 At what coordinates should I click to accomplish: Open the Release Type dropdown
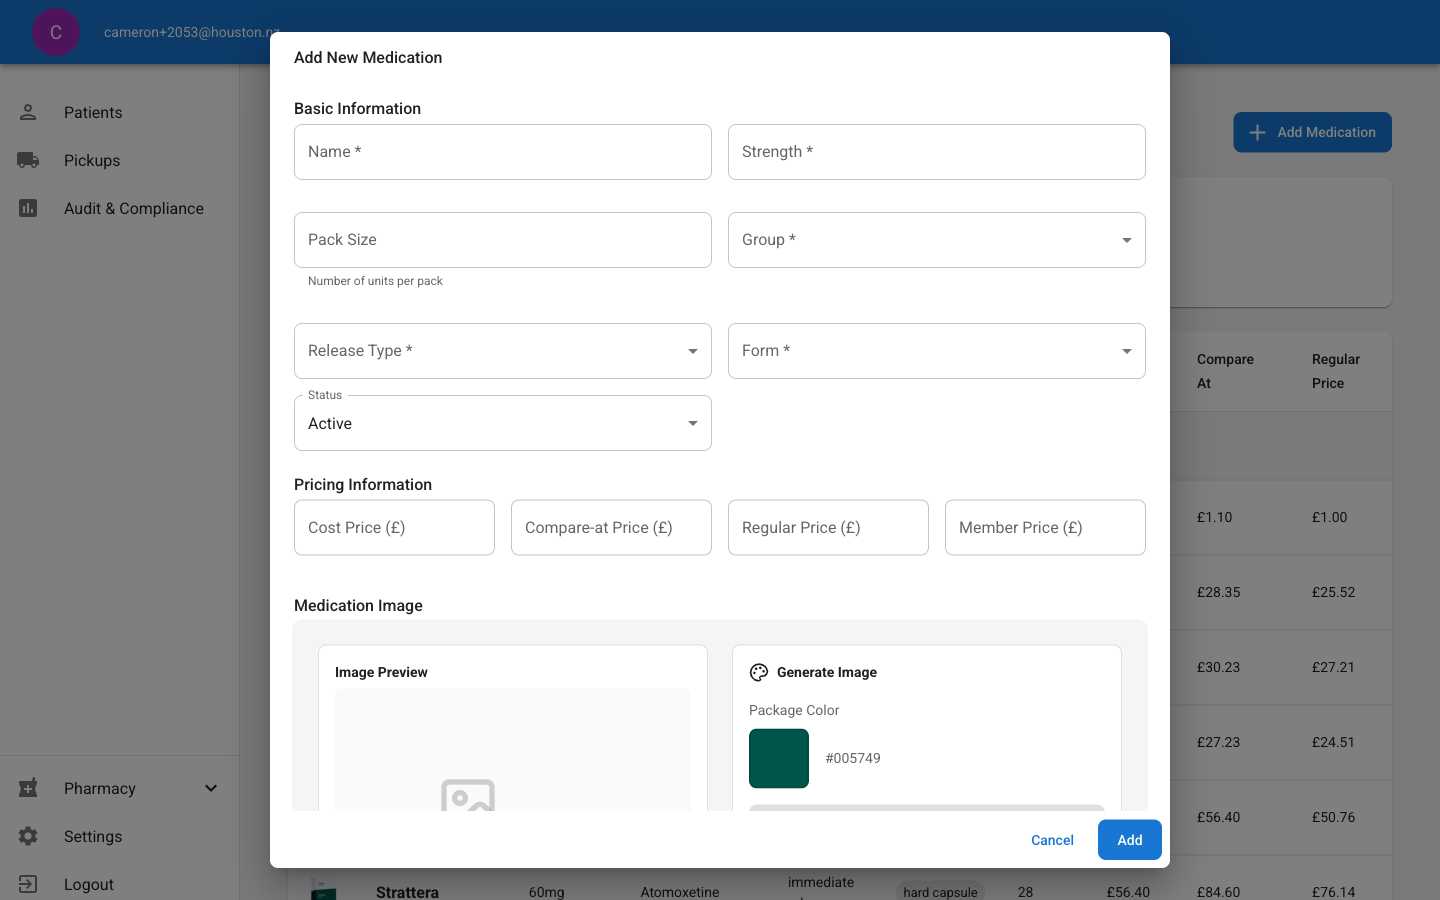(503, 351)
